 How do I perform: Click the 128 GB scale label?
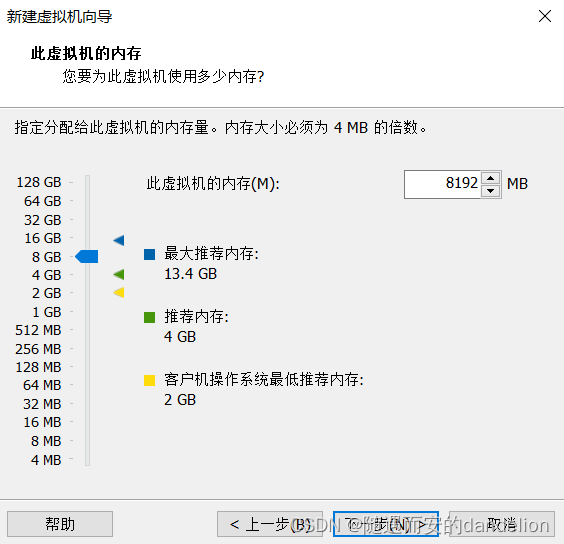pyautogui.click(x=39, y=182)
